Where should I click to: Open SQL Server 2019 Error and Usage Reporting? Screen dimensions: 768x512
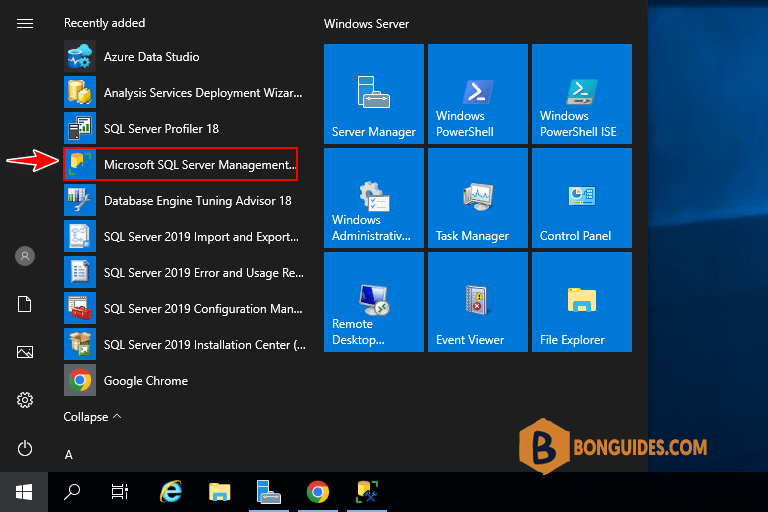point(184,272)
